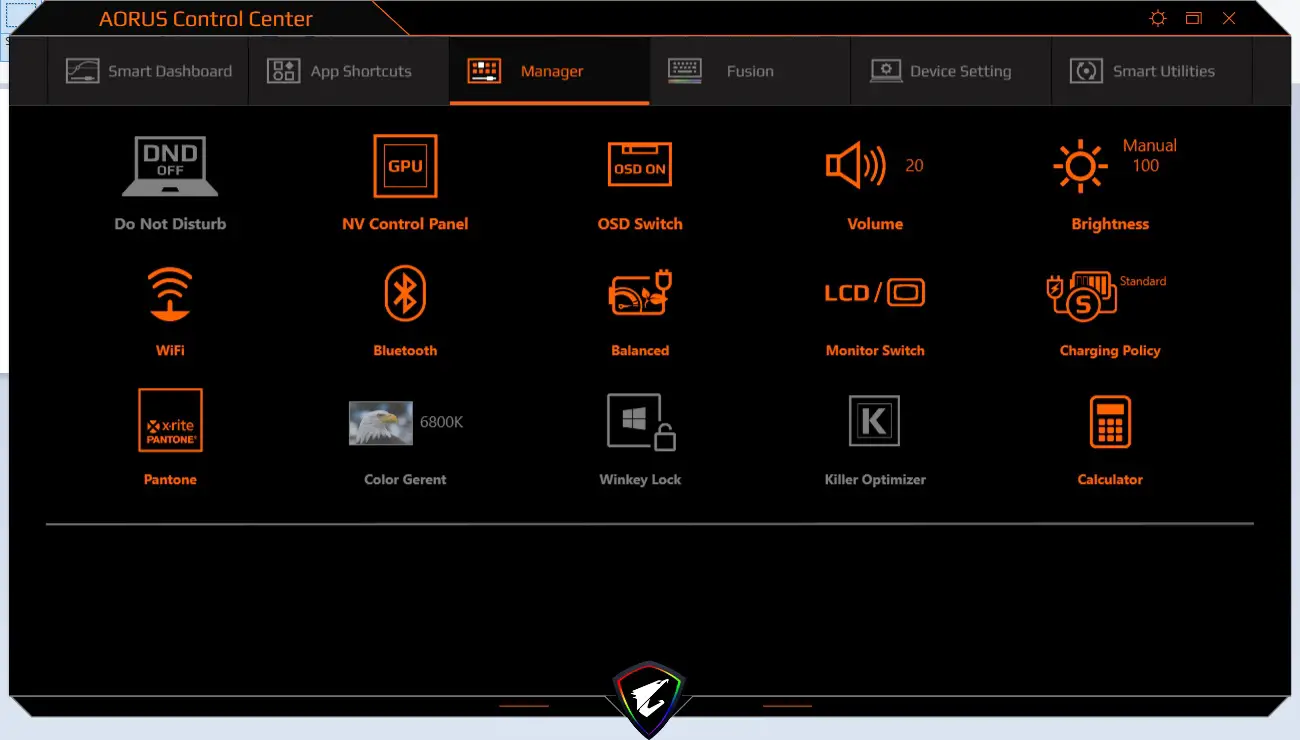Go to the Fusion tab
The image size is (1300, 740).
pyautogui.click(x=750, y=71)
